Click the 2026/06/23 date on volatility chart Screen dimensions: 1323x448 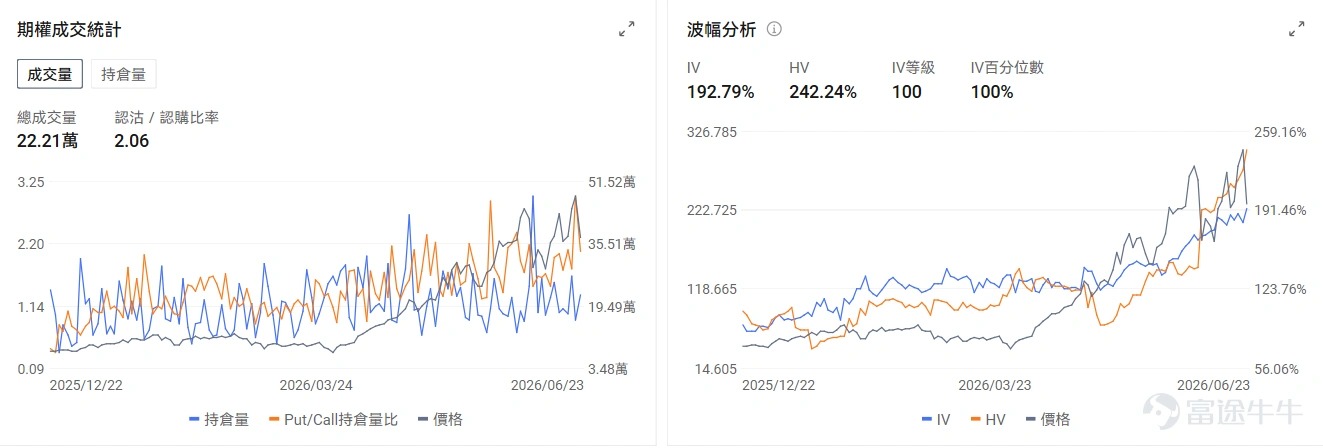coord(1214,385)
